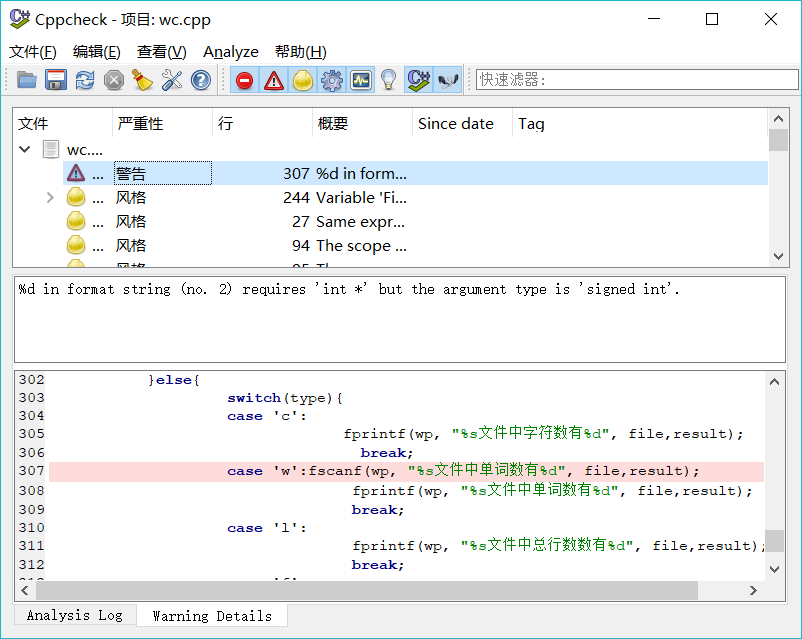802x639 pixels.
Task: Click code view scroll down arrow
Action: click(774, 569)
